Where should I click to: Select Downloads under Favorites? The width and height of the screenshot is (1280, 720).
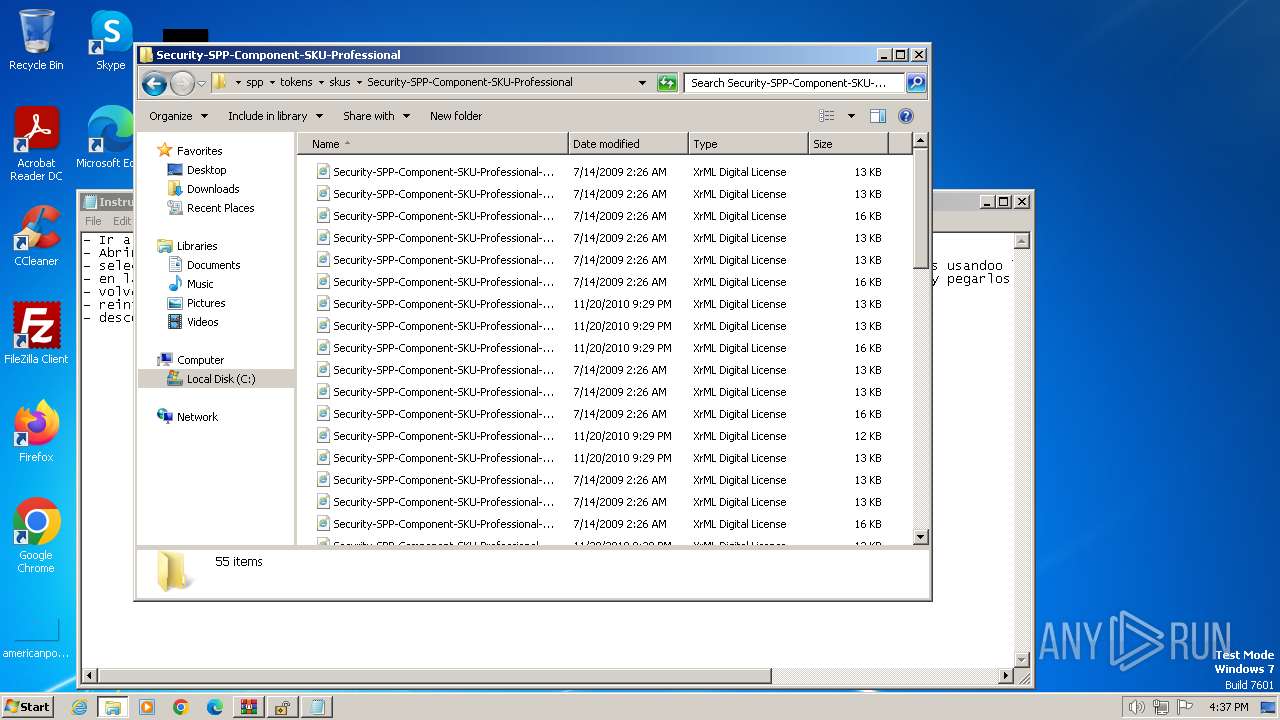tap(212, 189)
